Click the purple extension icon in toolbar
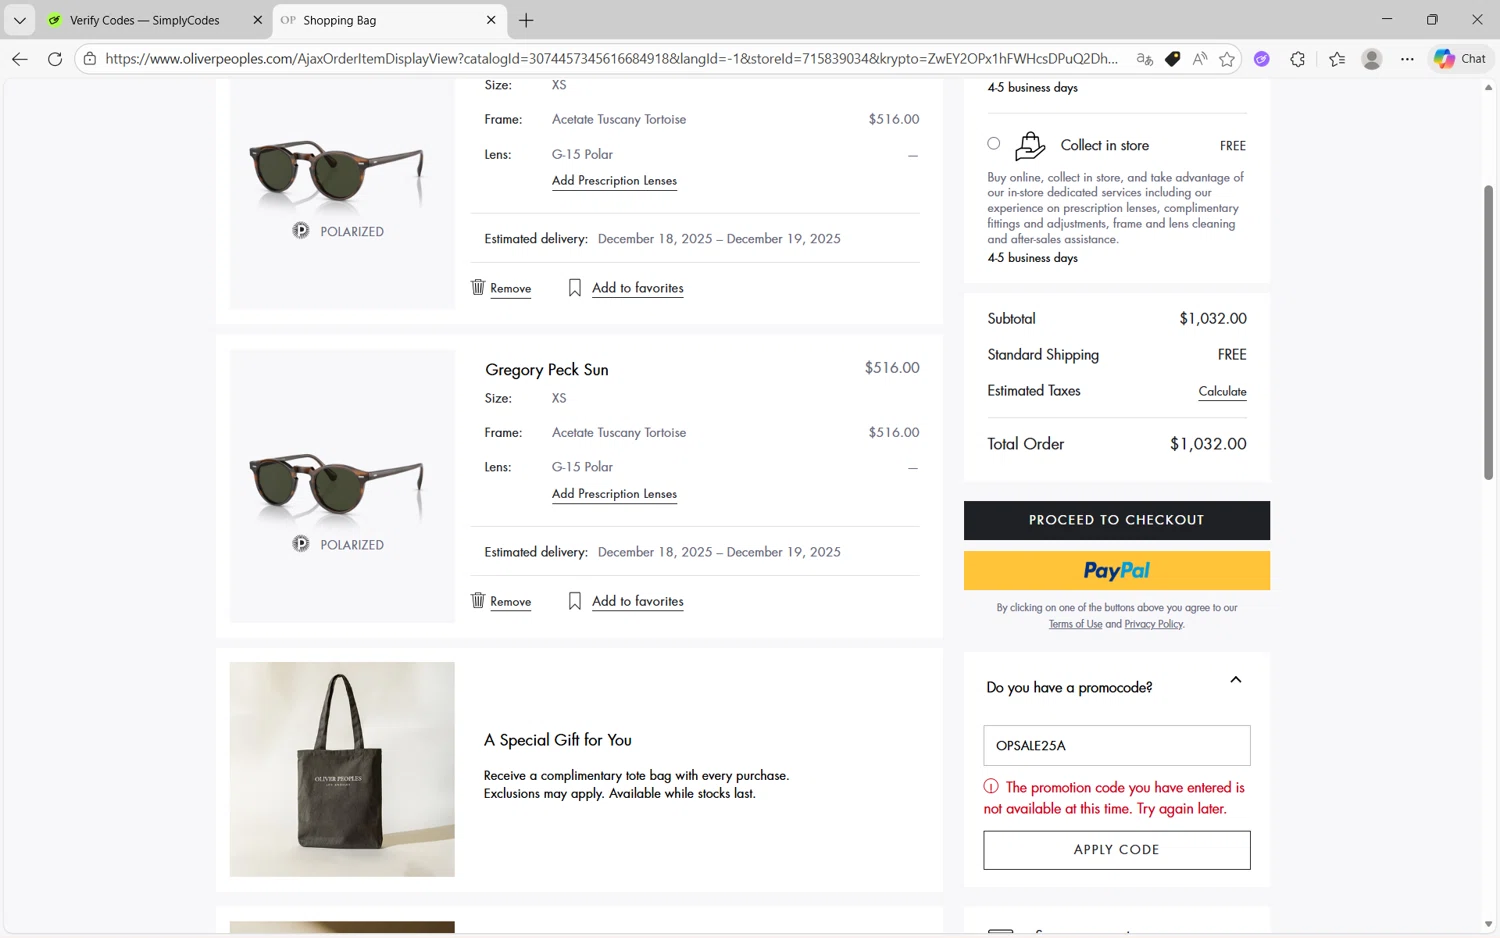 pyautogui.click(x=1262, y=59)
